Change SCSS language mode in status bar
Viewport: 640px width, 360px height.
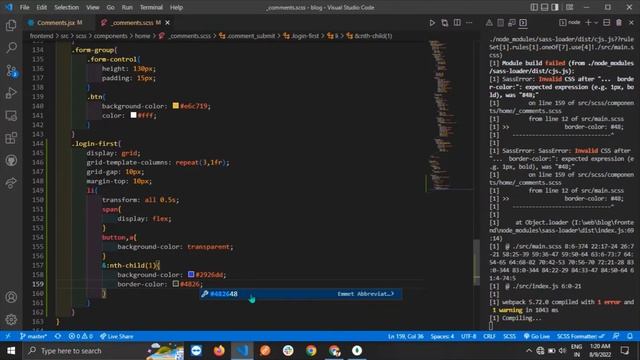point(509,336)
